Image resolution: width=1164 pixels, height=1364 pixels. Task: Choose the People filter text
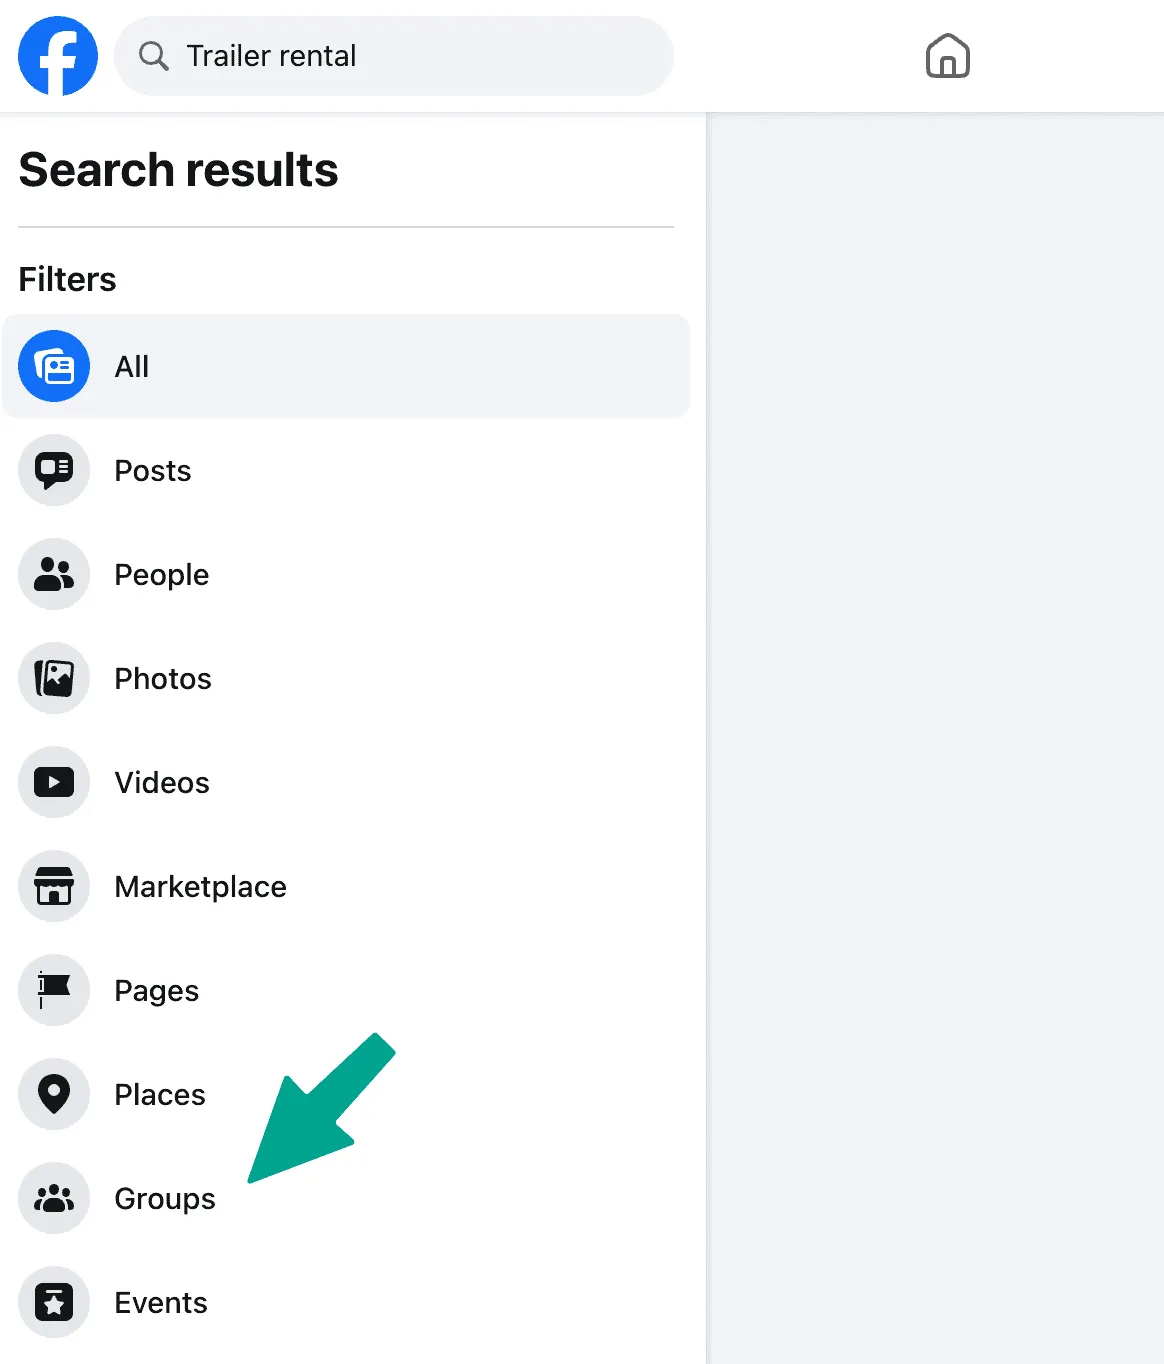pyautogui.click(x=161, y=575)
